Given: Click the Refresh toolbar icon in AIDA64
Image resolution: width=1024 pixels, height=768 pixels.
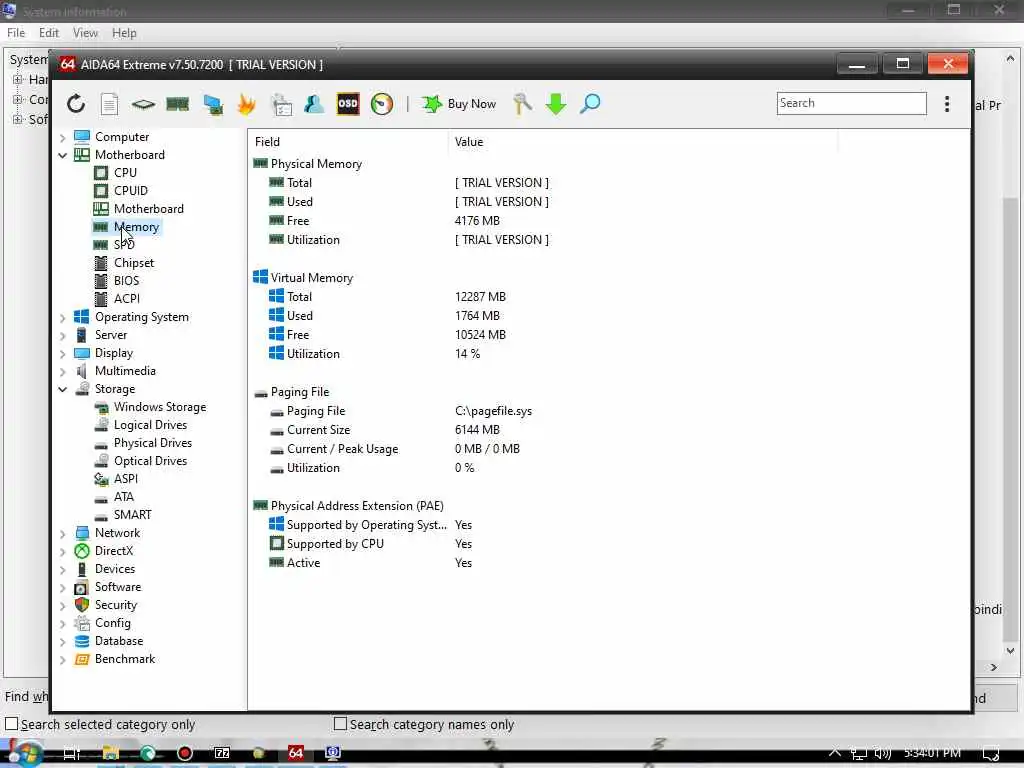Looking at the screenshot, I should 76,104.
